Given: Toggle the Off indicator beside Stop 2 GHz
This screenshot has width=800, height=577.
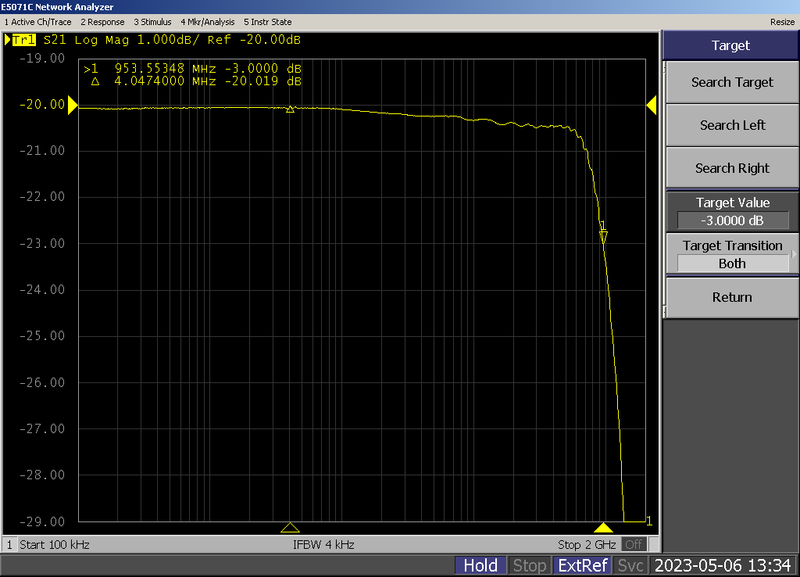Looking at the screenshot, I should point(632,544).
